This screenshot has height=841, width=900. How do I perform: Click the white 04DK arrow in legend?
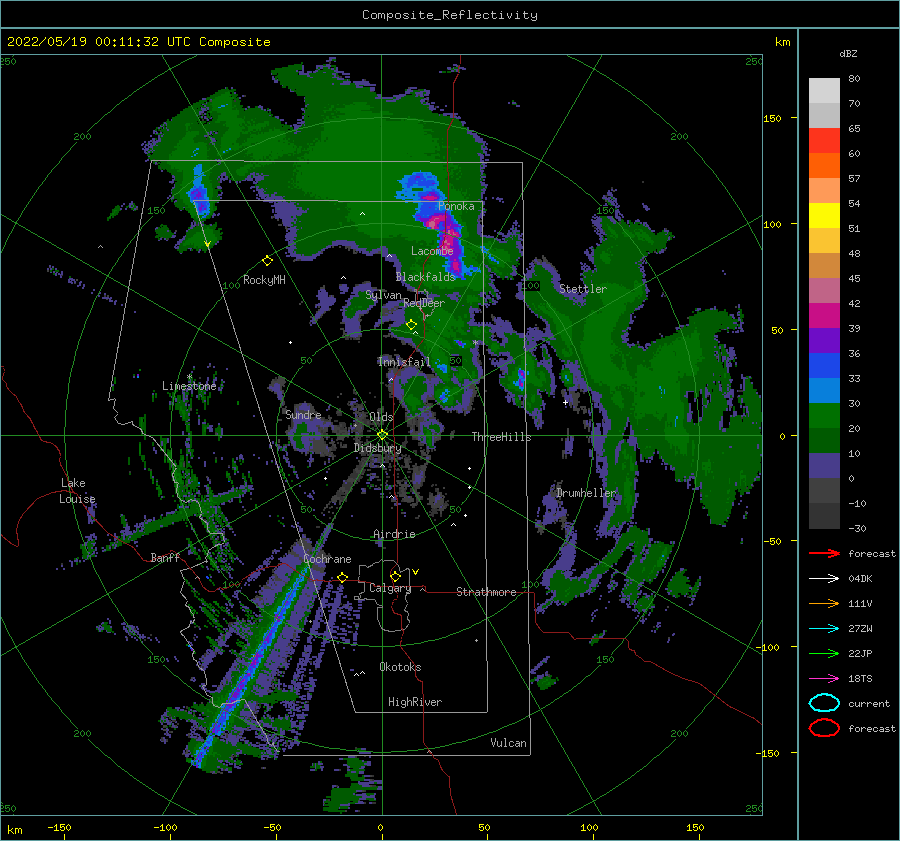824,579
